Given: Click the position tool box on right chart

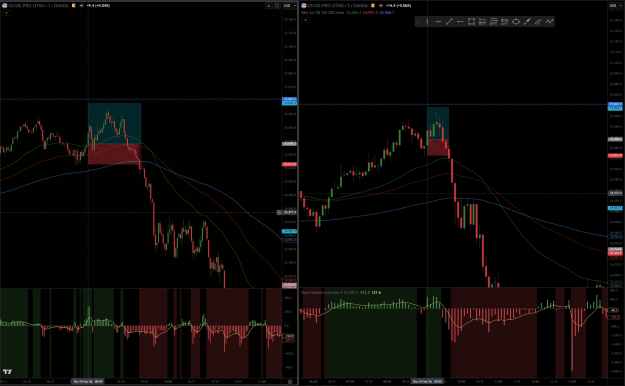Looking at the screenshot, I should [438, 131].
